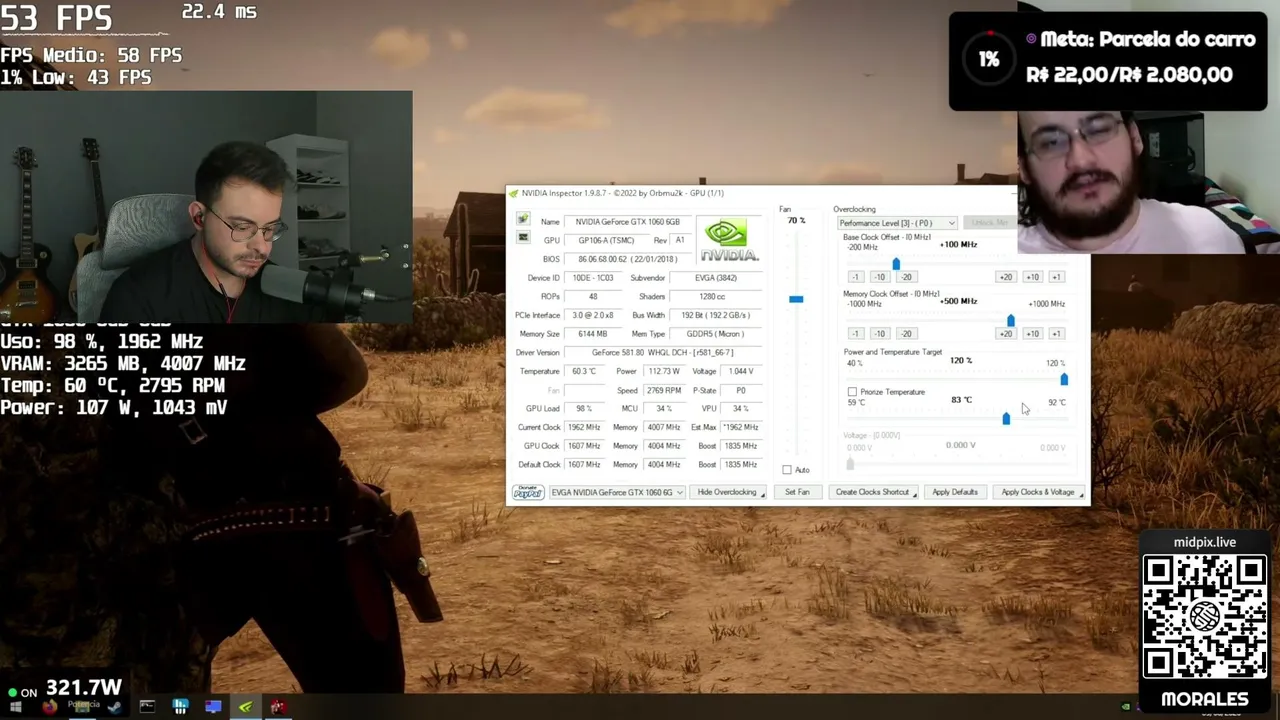1280x720 pixels.
Task: Open the monitor display app in taskbar
Action: point(213,708)
